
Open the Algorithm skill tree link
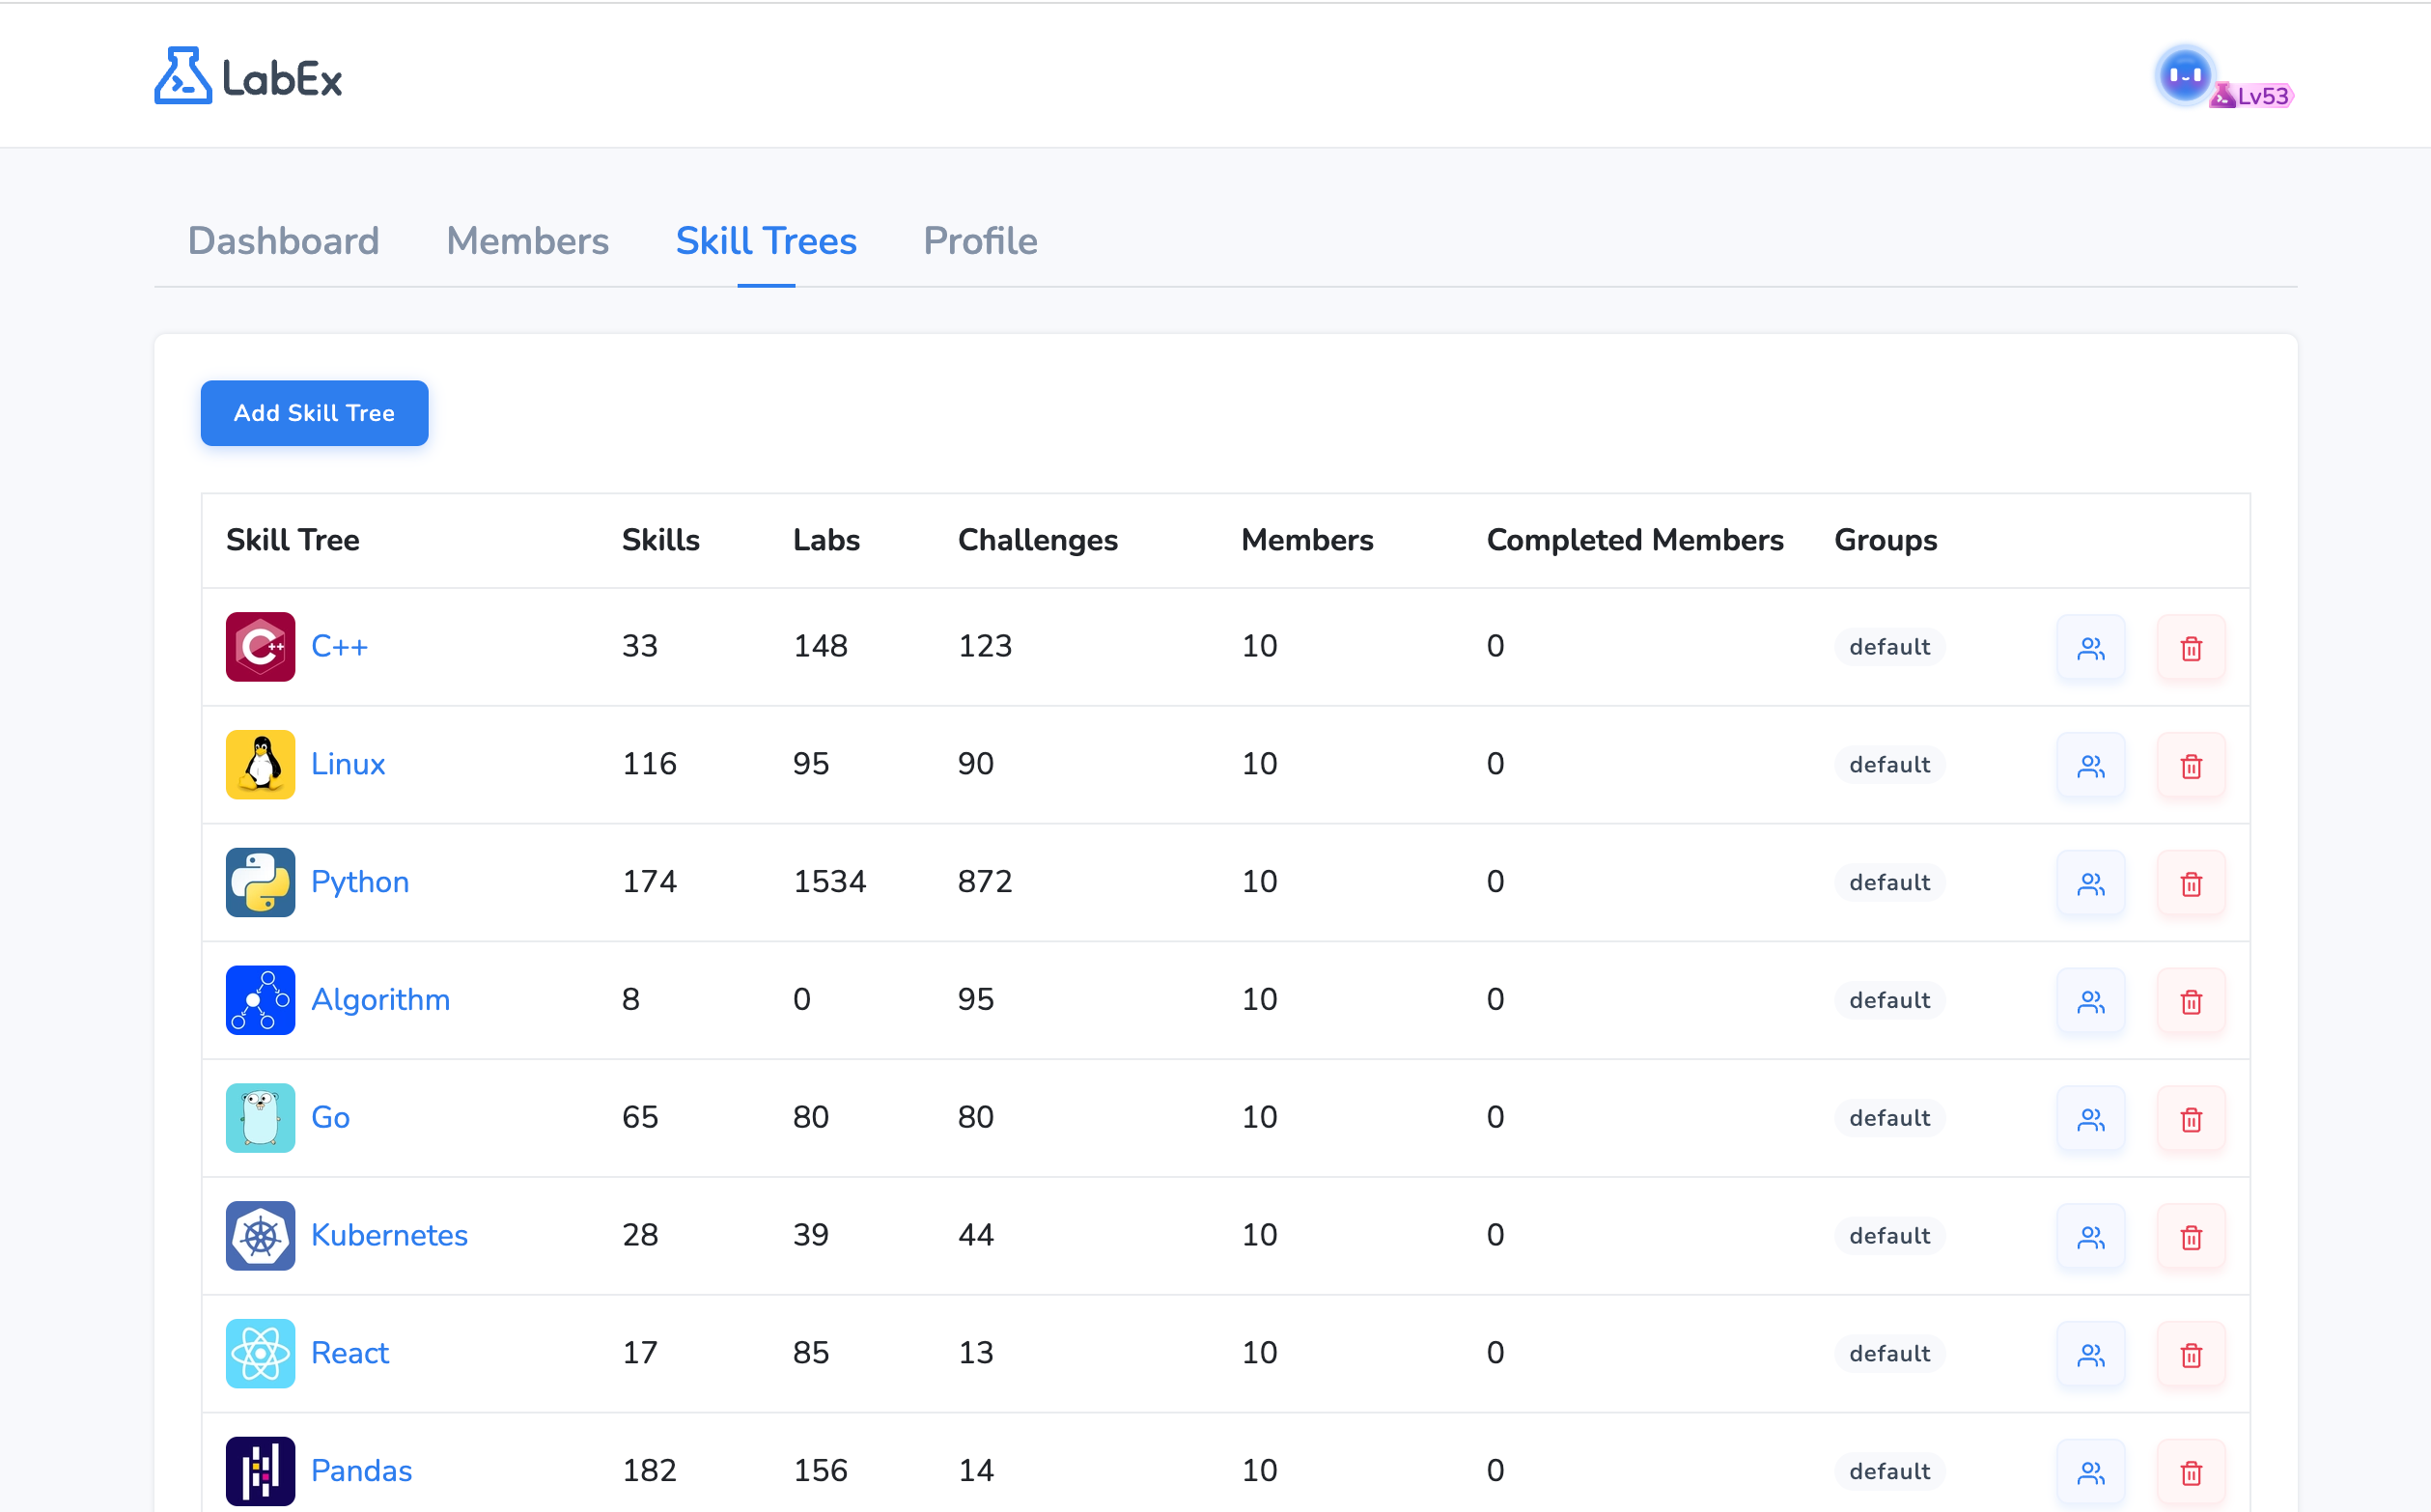point(380,999)
